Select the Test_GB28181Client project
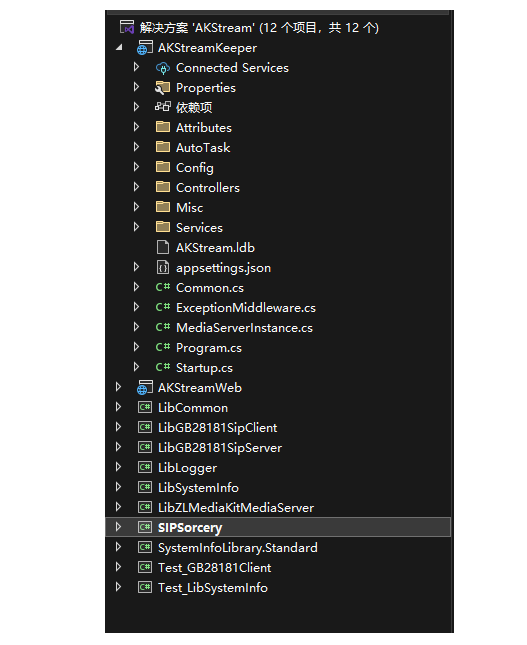527x645 pixels. tap(214, 568)
